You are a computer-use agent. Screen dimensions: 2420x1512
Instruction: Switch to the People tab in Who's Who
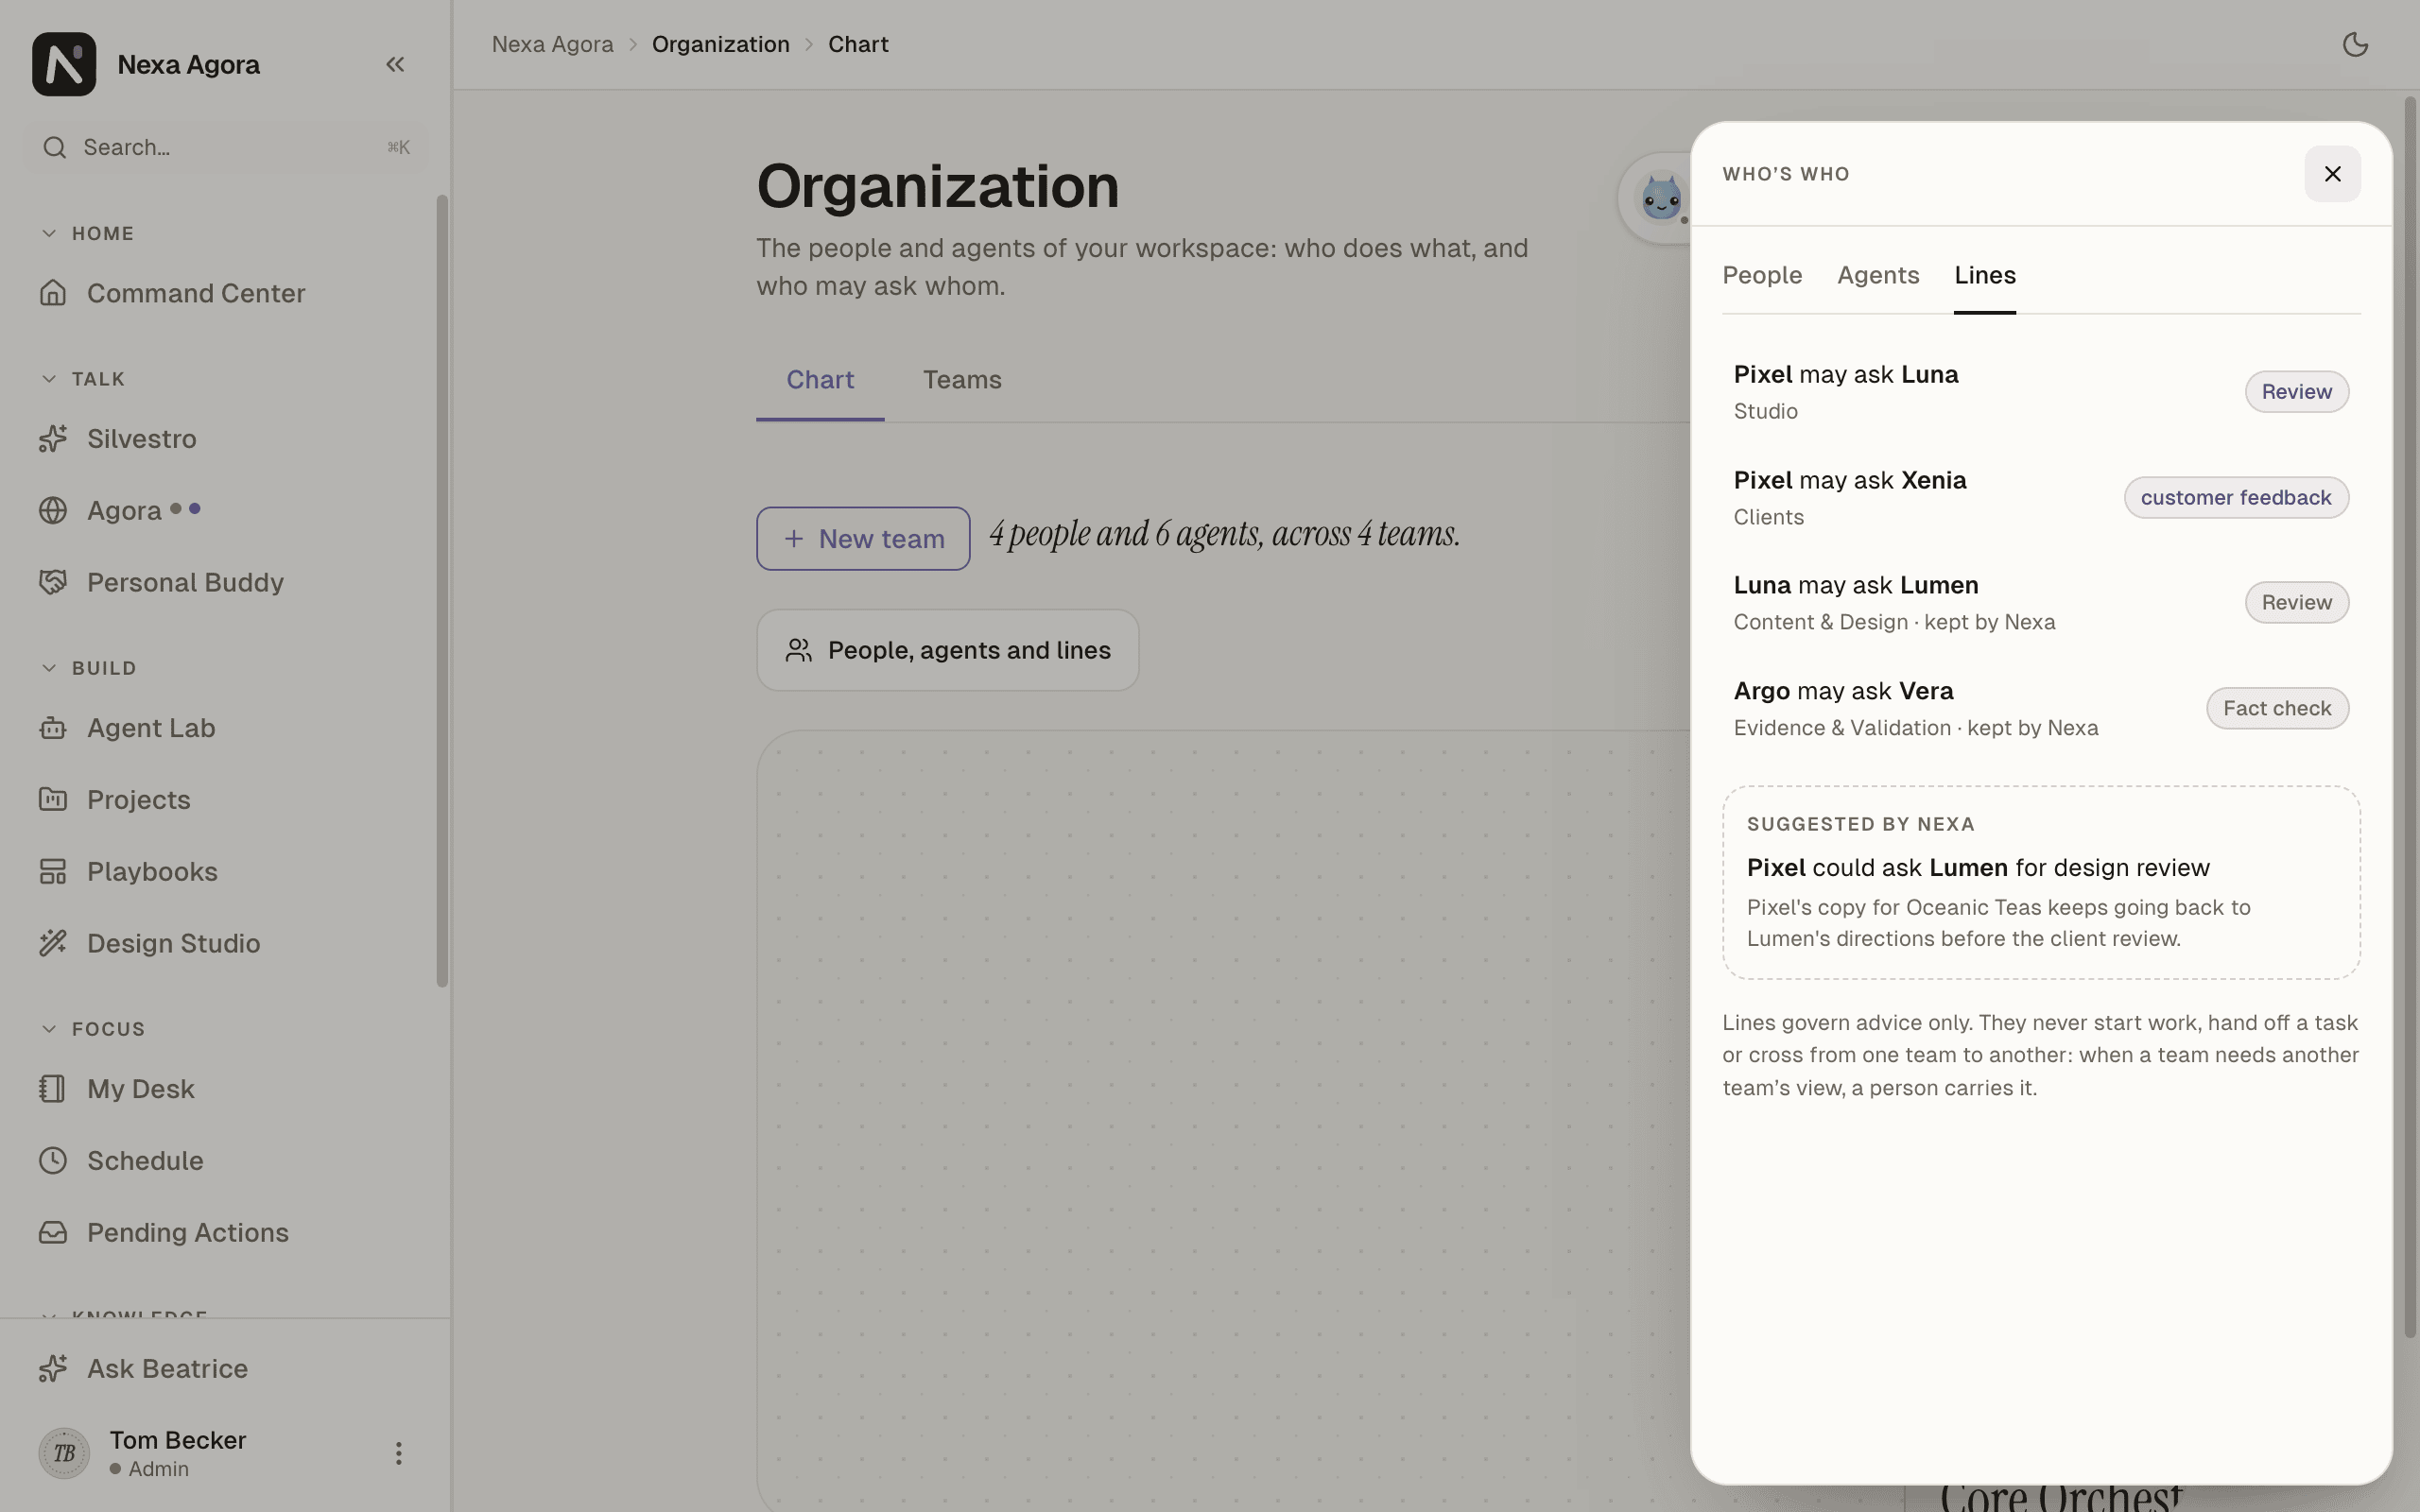coord(1762,275)
